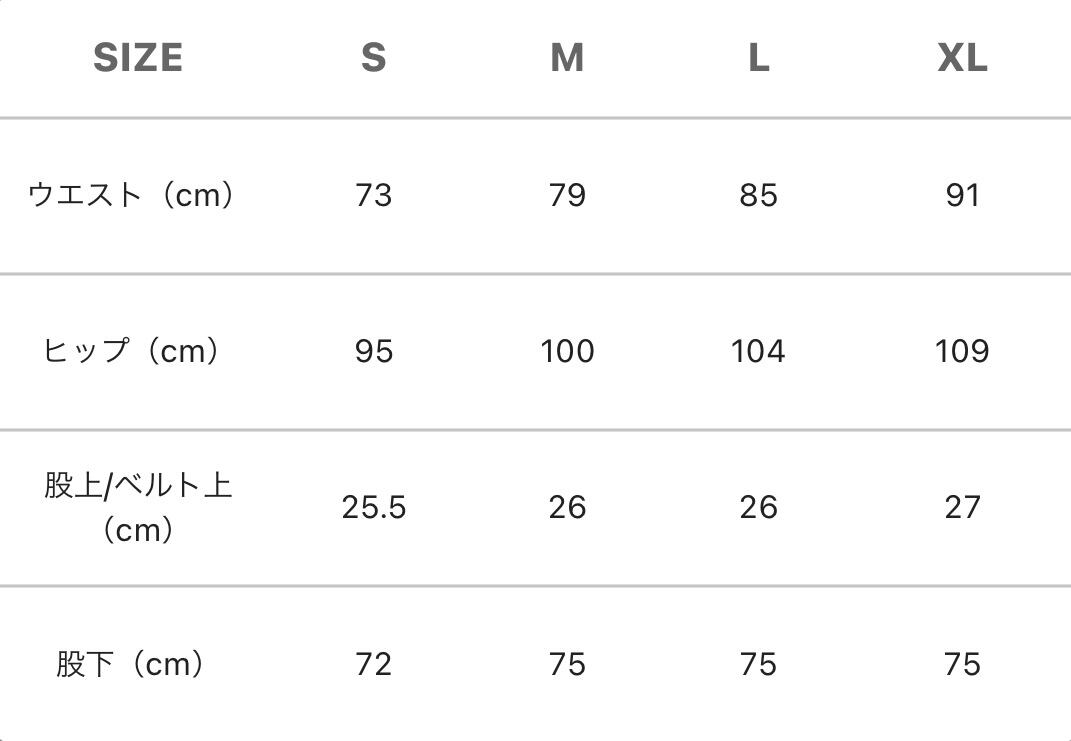Click waist value 79 for size M
Viewport: 1071px width, 741px height.
click(x=567, y=195)
